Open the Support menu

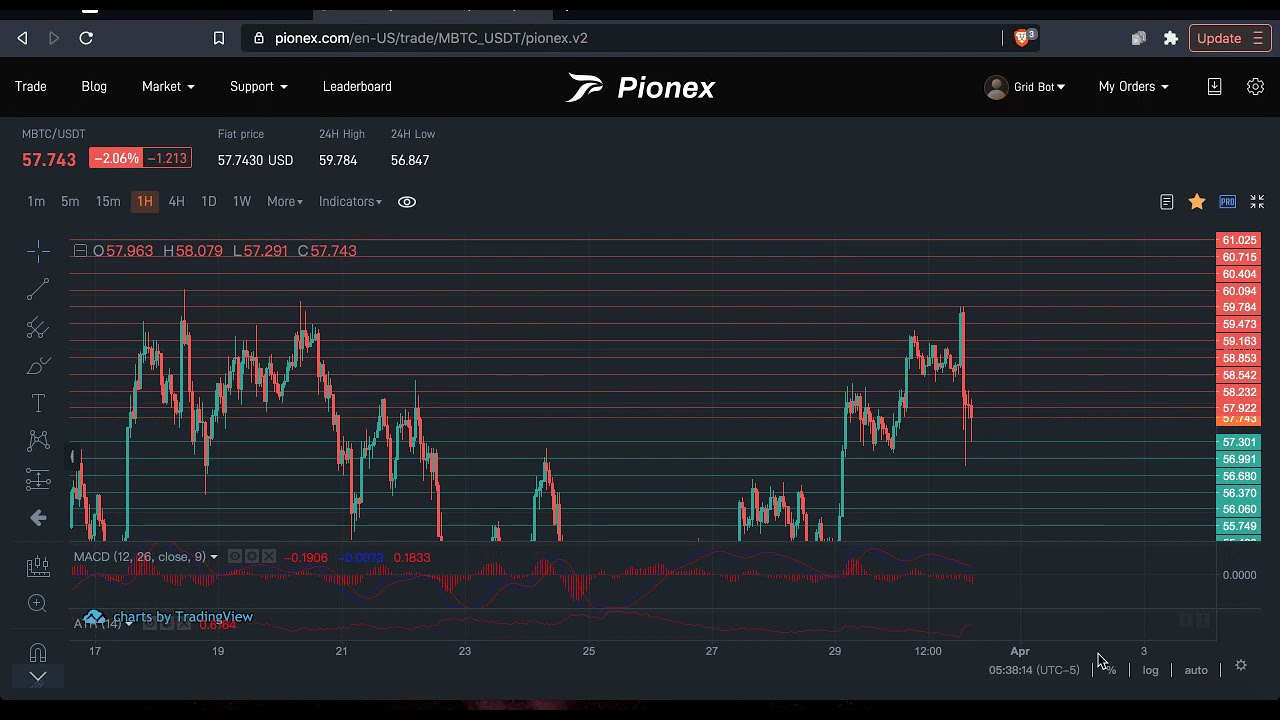(x=259, y=87)
